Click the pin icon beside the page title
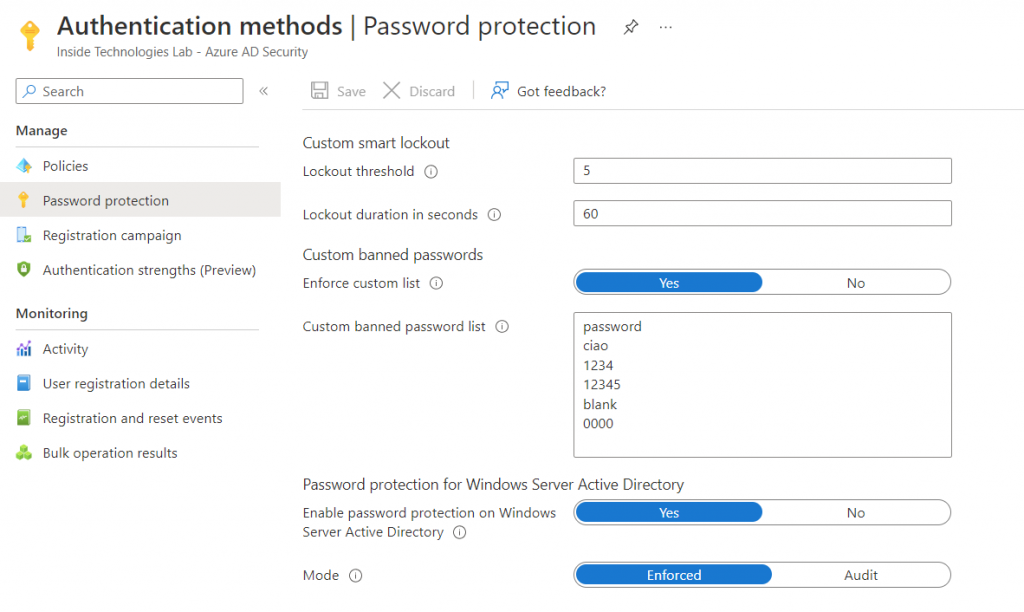 [x=630, y=27]
